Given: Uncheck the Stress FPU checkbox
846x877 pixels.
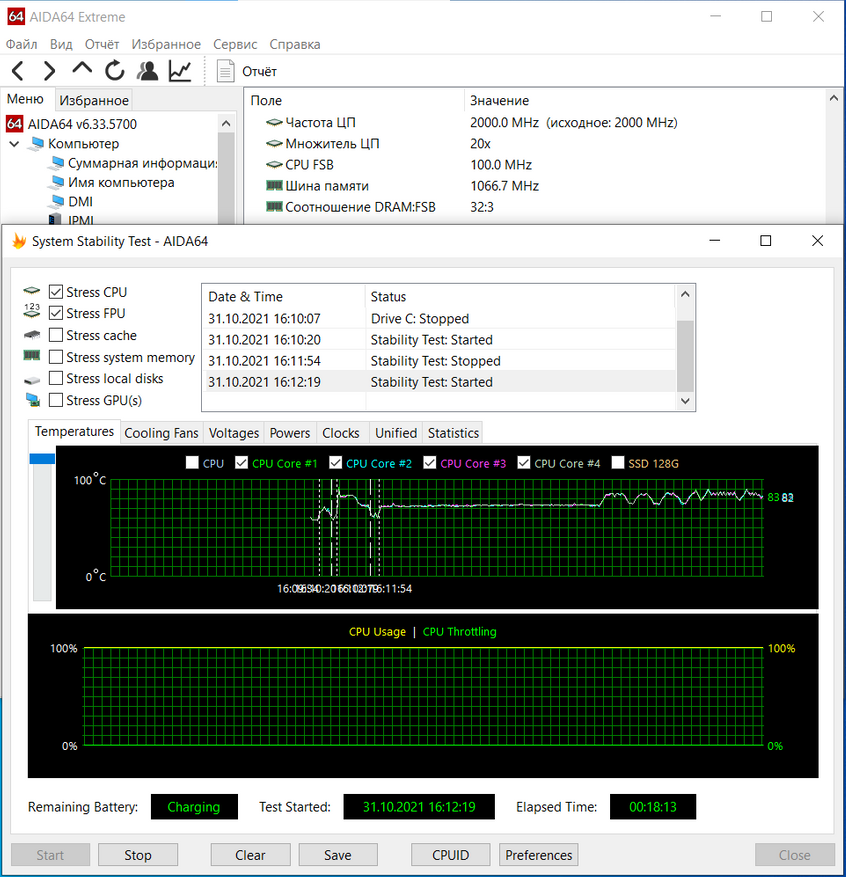Looking at the screenshot, I should [x=55, y=313].
